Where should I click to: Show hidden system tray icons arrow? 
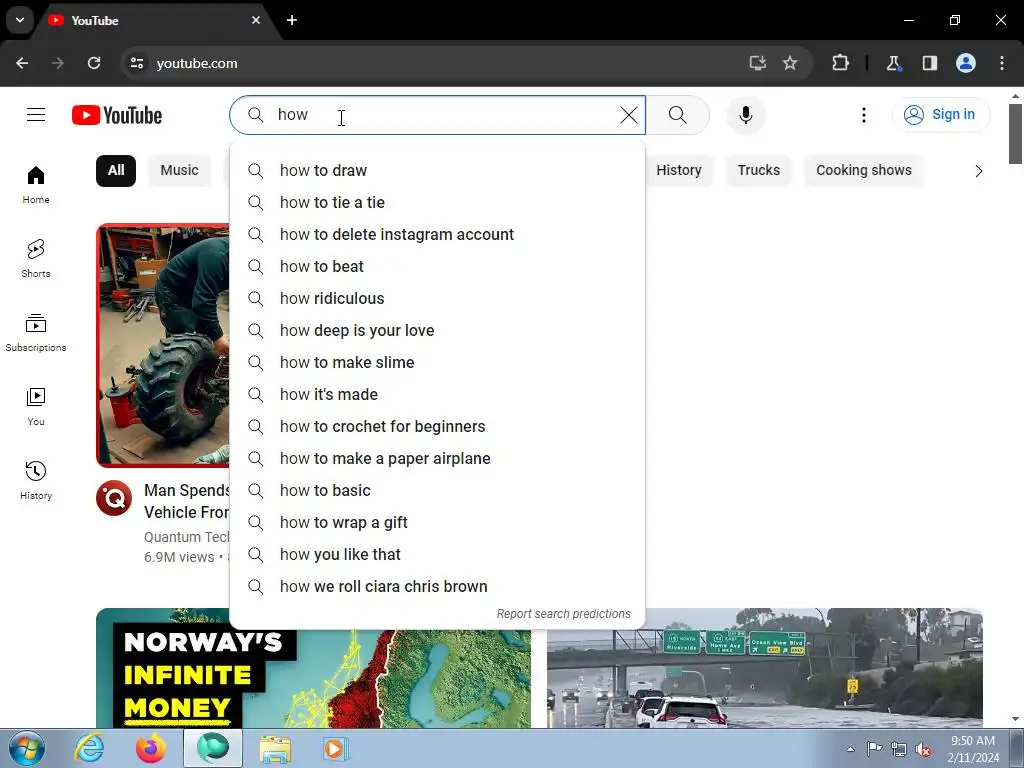(850, 749)
